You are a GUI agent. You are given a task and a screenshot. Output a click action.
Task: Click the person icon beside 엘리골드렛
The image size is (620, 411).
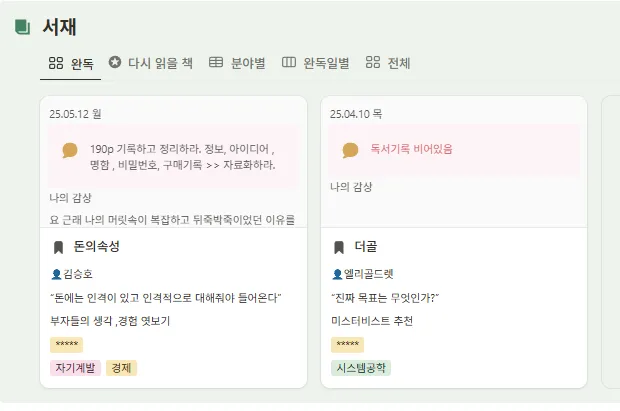click(337, 273)
